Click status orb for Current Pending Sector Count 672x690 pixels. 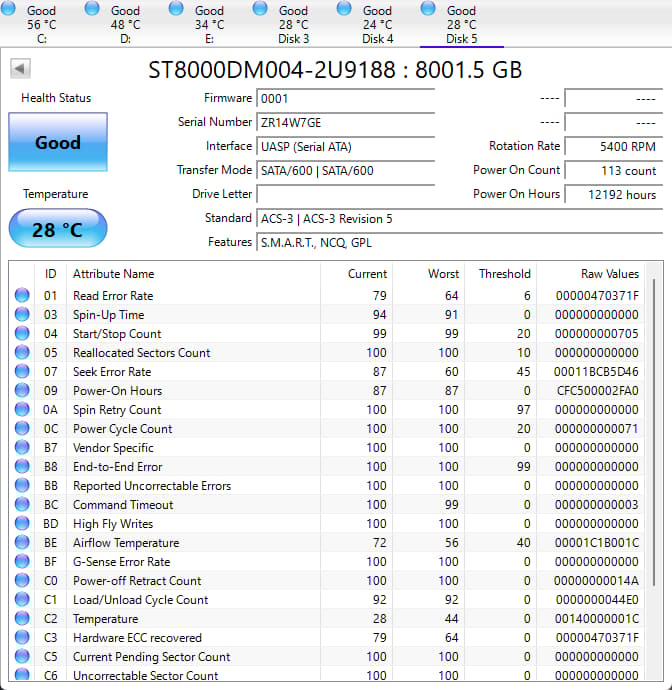coord(22,656)
